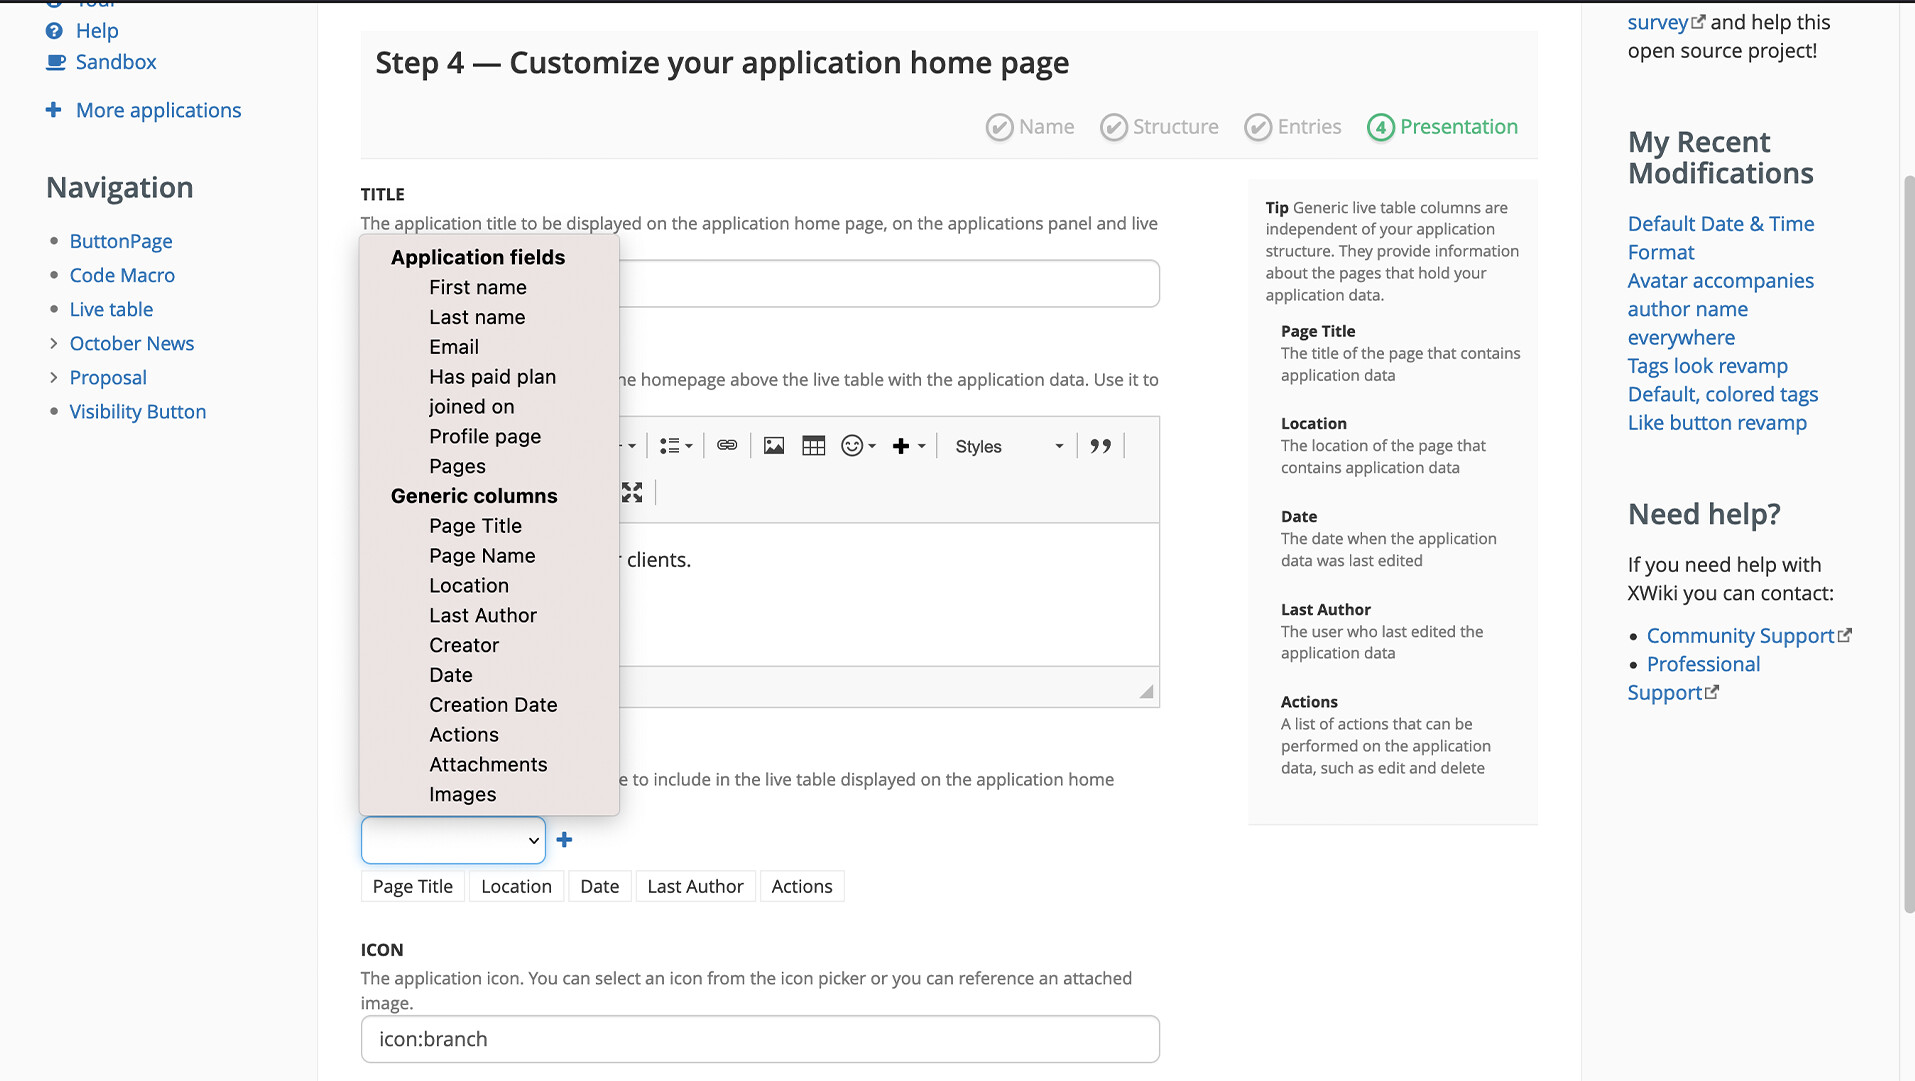Toggle the editor fullscreen maximize icon

tap(632, 493)
